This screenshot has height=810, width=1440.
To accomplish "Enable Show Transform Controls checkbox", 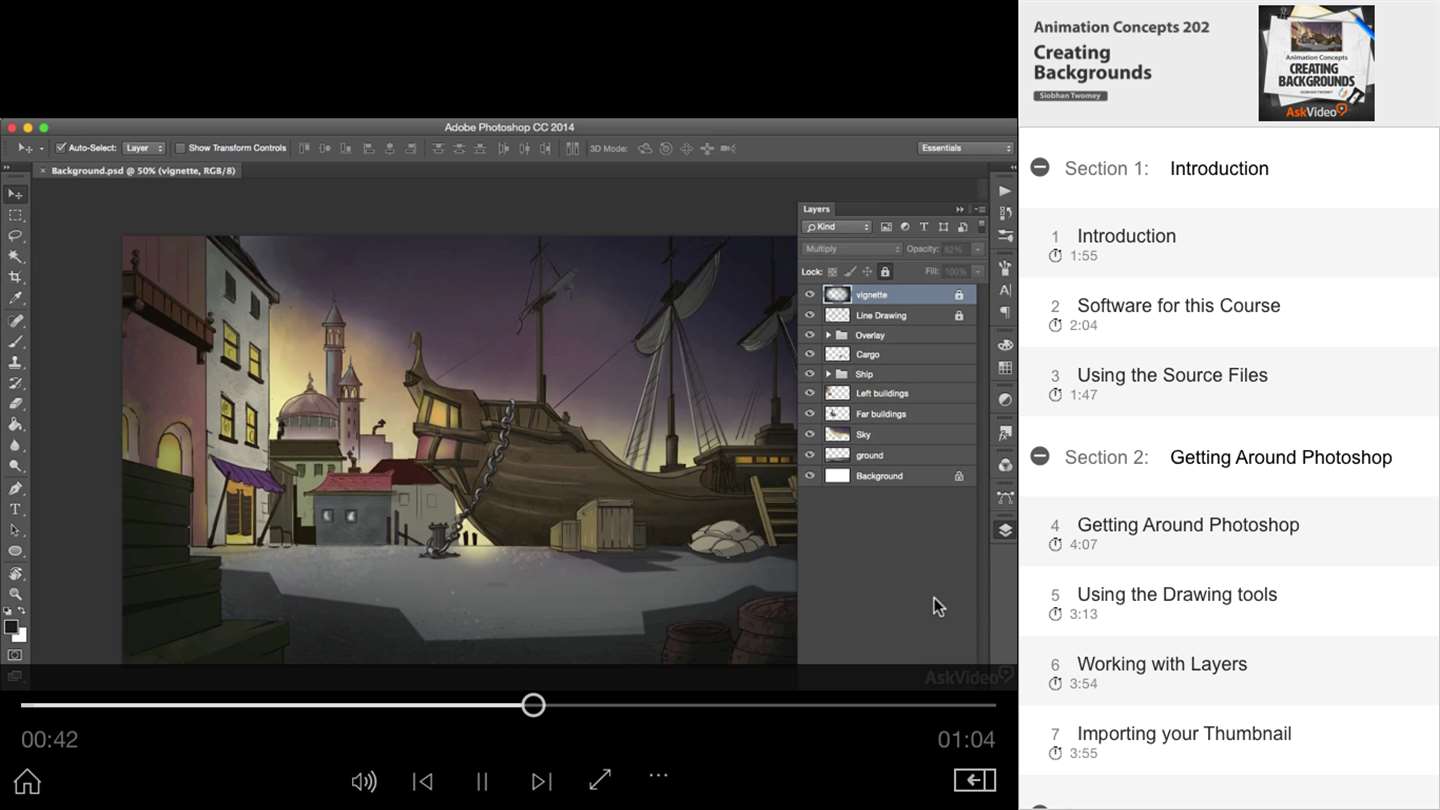I will click(180, 148).
